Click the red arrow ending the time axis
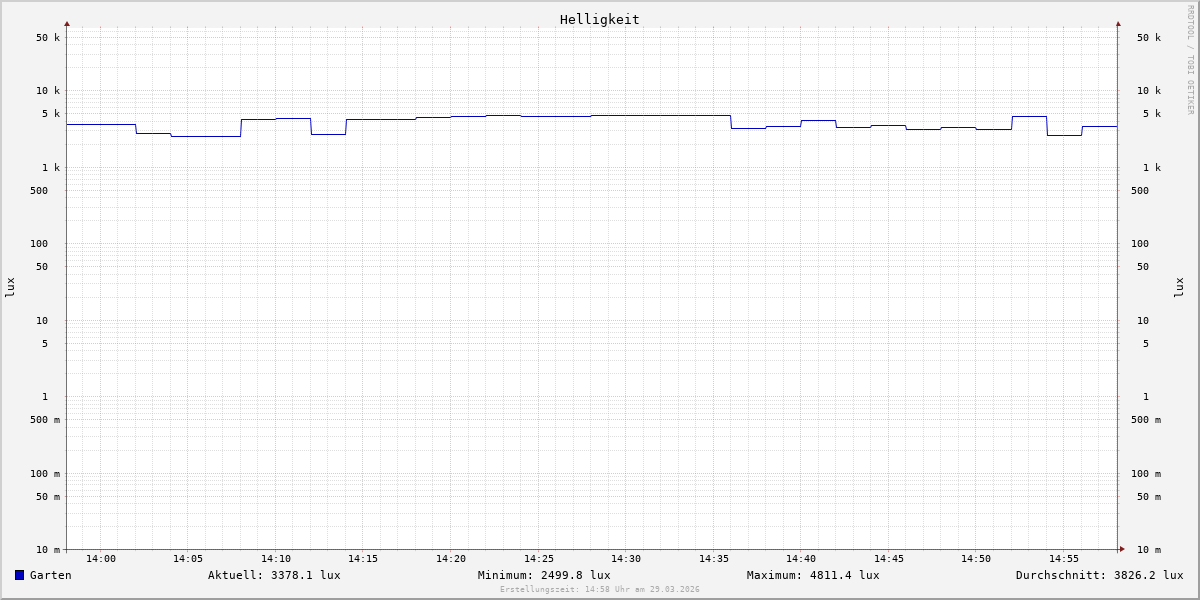 [1122, 549]
